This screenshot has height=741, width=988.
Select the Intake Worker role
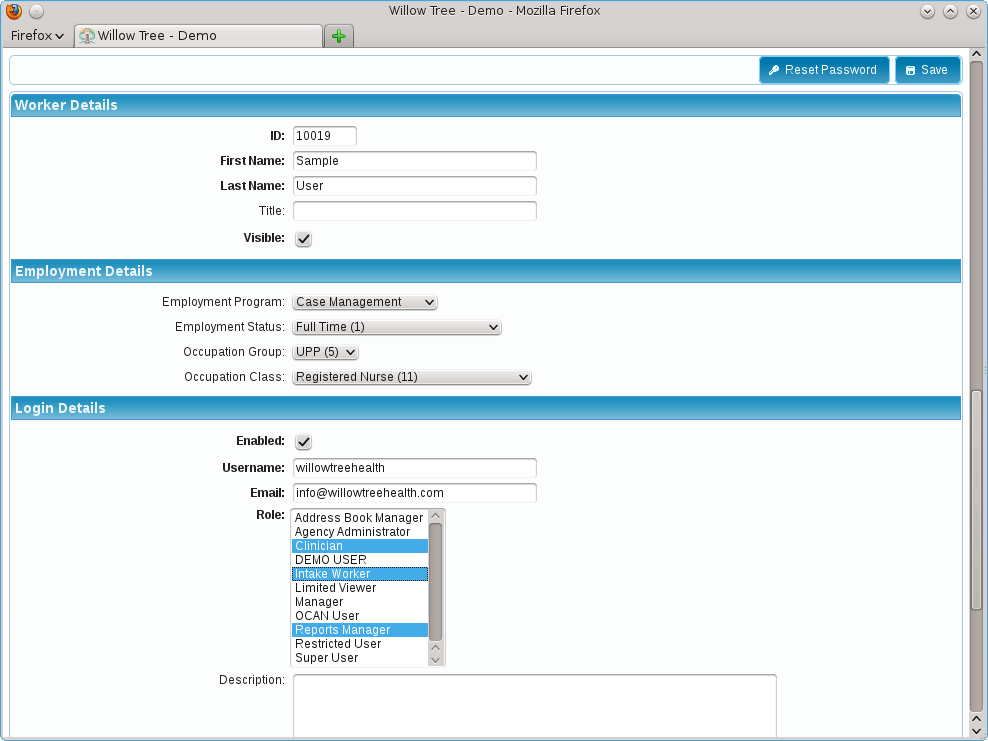click(360, 574)
